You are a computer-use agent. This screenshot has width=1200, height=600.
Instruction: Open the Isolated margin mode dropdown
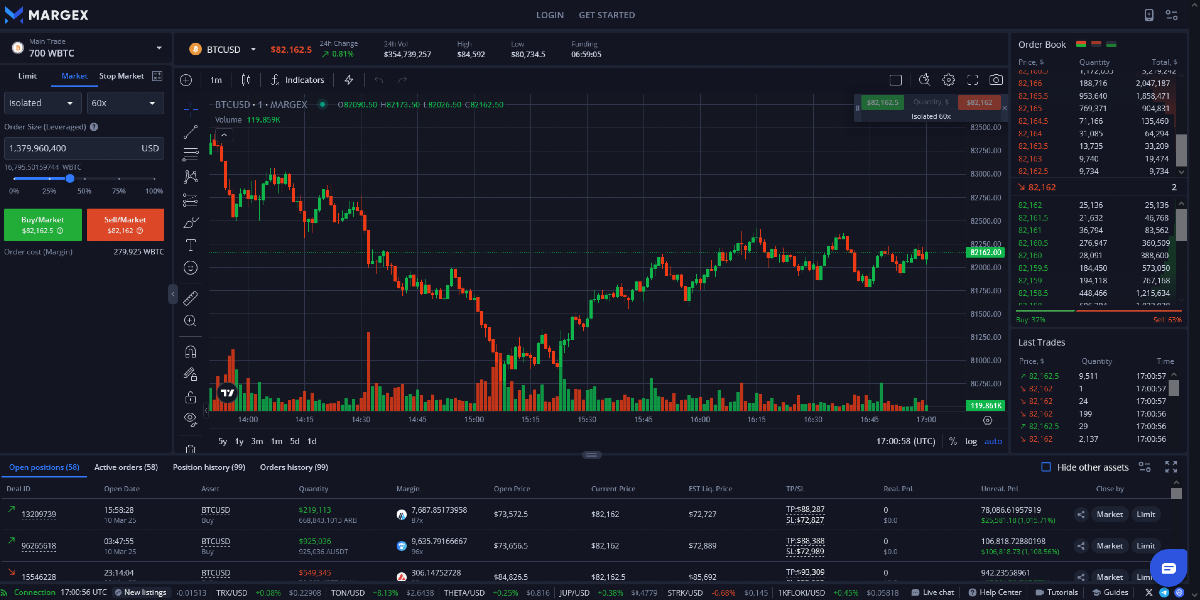pyautogui.click(x=42, y=103)
